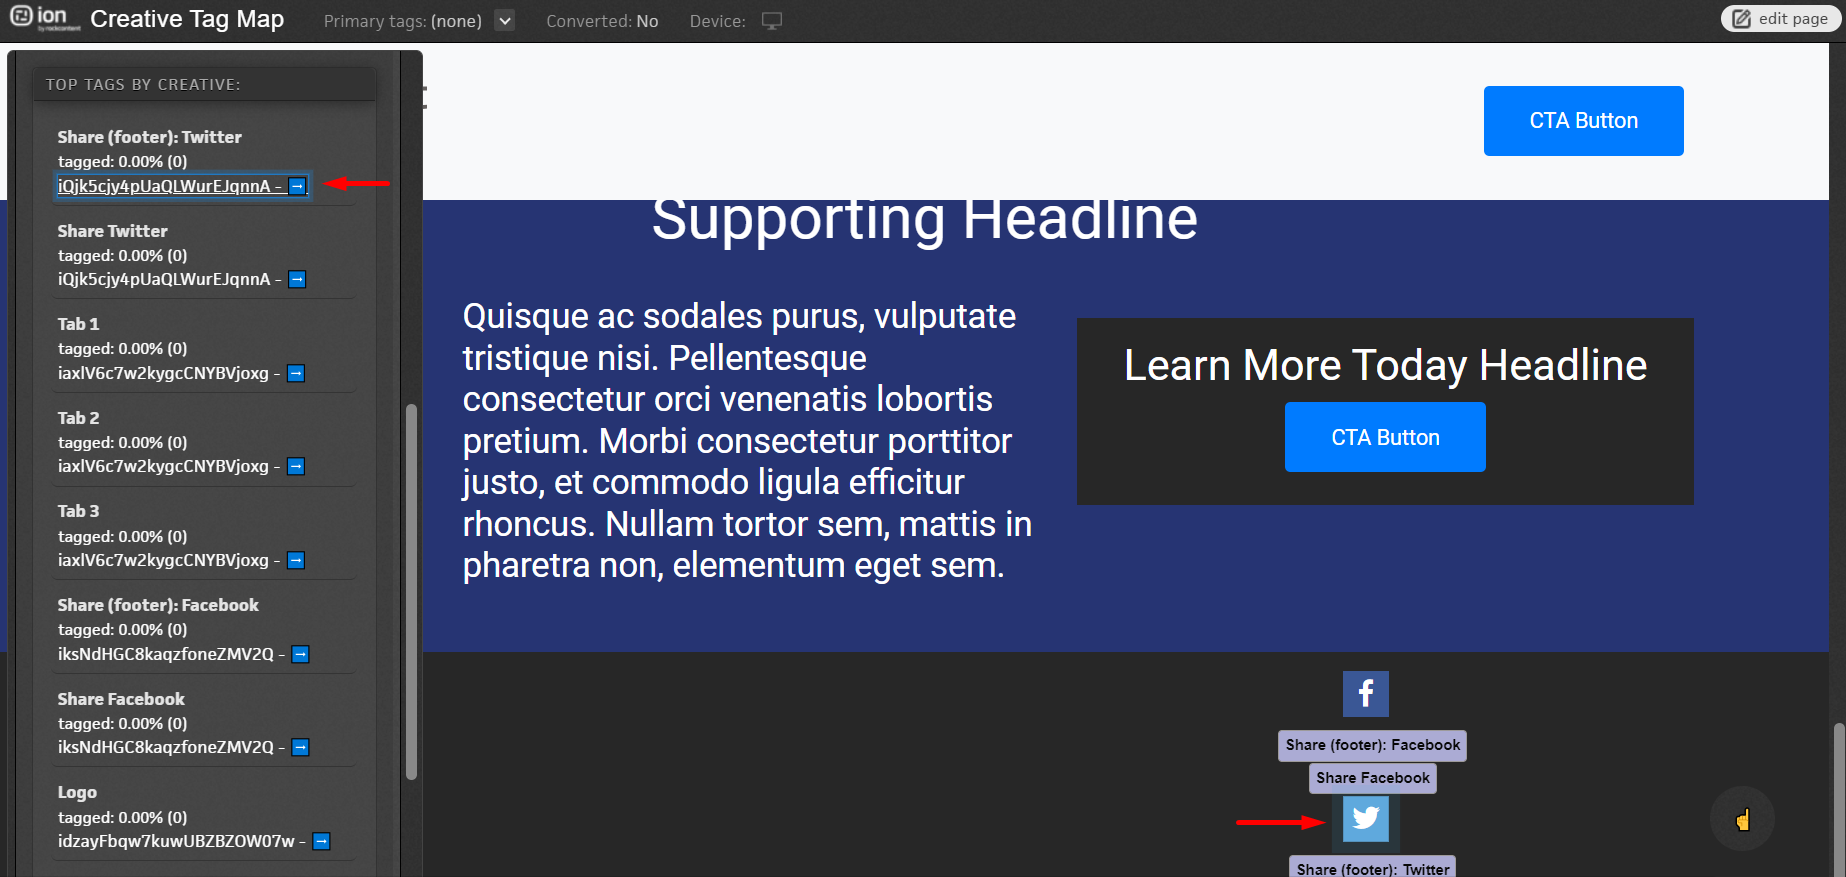Image resolution: width=1846 pixels, height=877 pixels.
Task: Click arrow icon for Share (footer): Twitter
Action: click(297, 186)
